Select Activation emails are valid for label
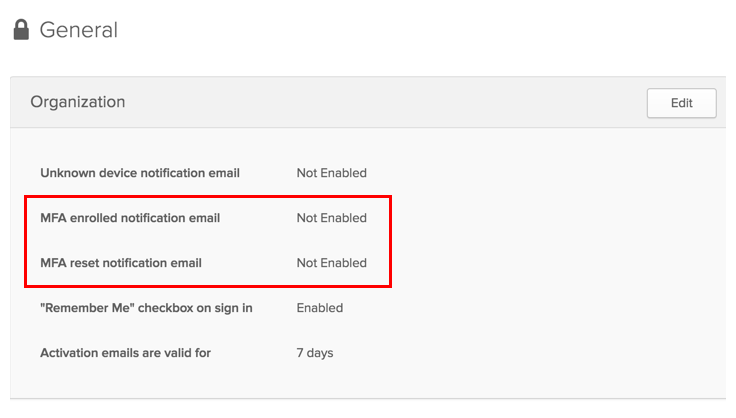Screen dimensions: 736x418 (125, 353)
